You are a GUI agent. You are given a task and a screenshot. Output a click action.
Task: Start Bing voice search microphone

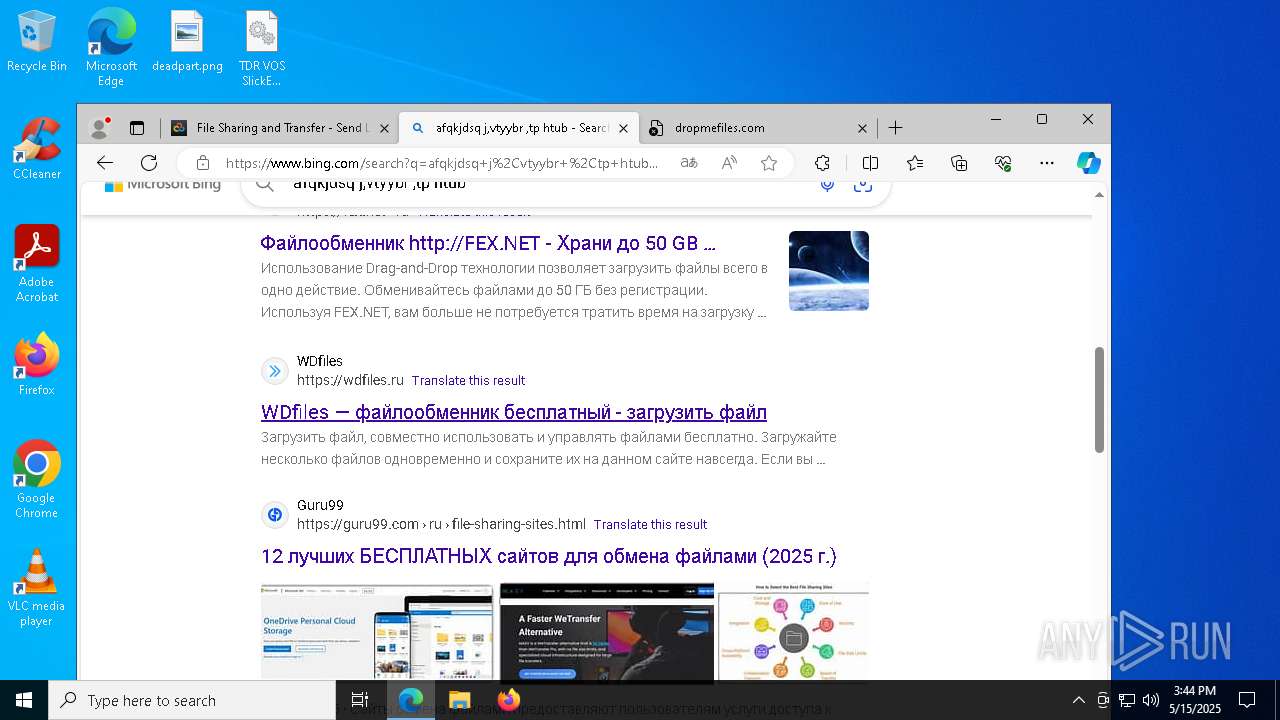[x=827, y=185]
